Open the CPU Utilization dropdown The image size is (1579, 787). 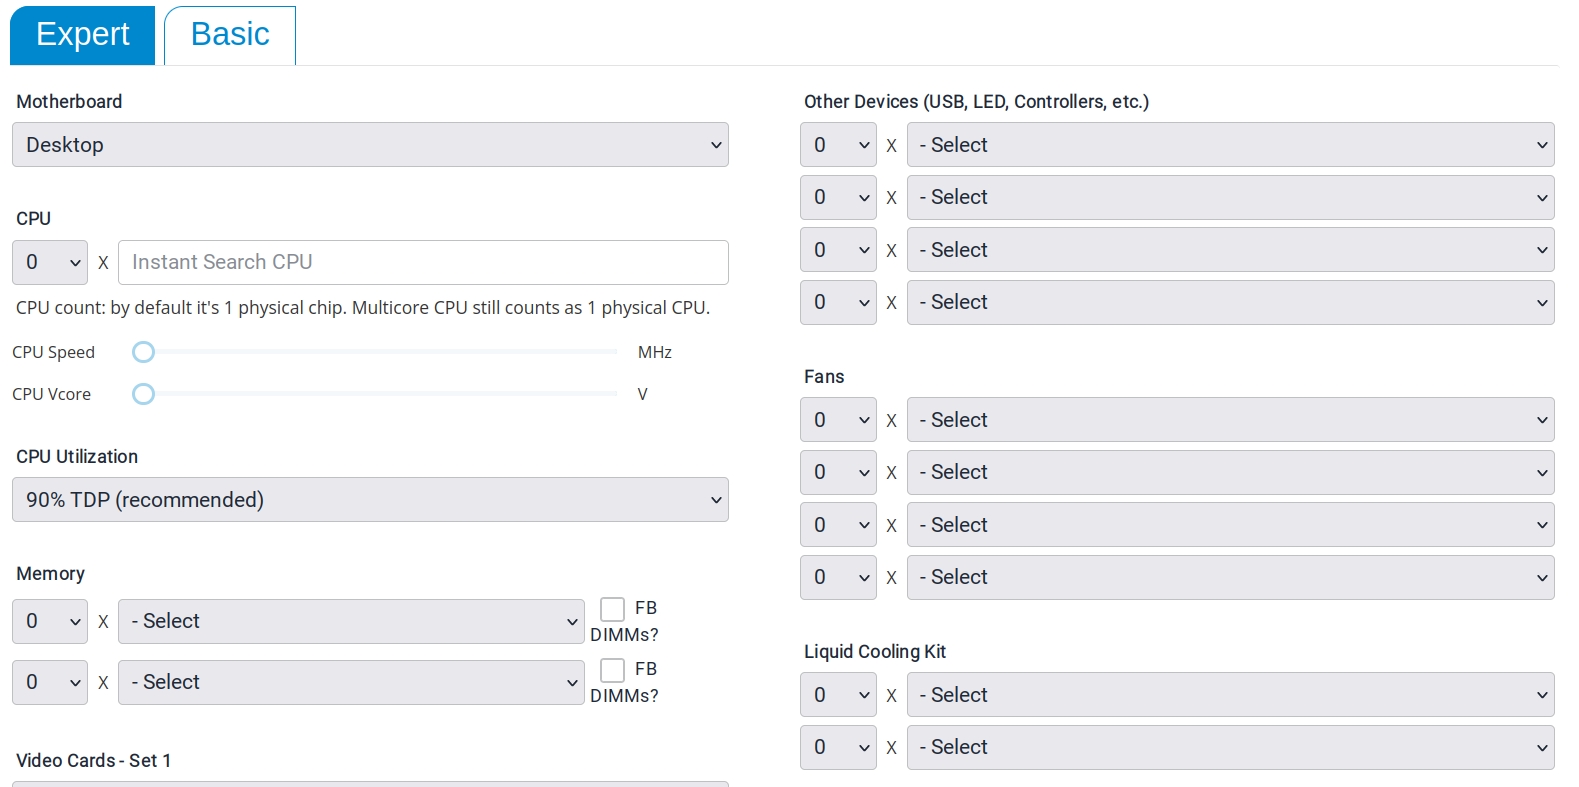pos(370,500)
